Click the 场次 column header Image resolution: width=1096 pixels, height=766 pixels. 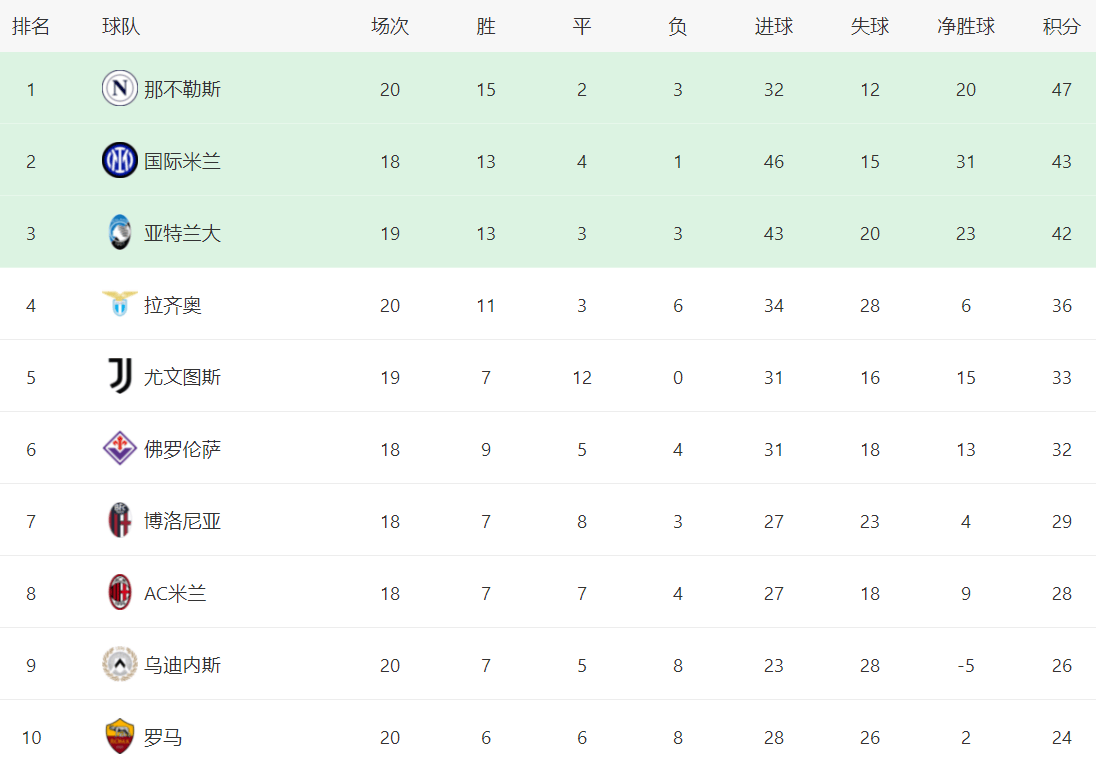pos(390,27)
